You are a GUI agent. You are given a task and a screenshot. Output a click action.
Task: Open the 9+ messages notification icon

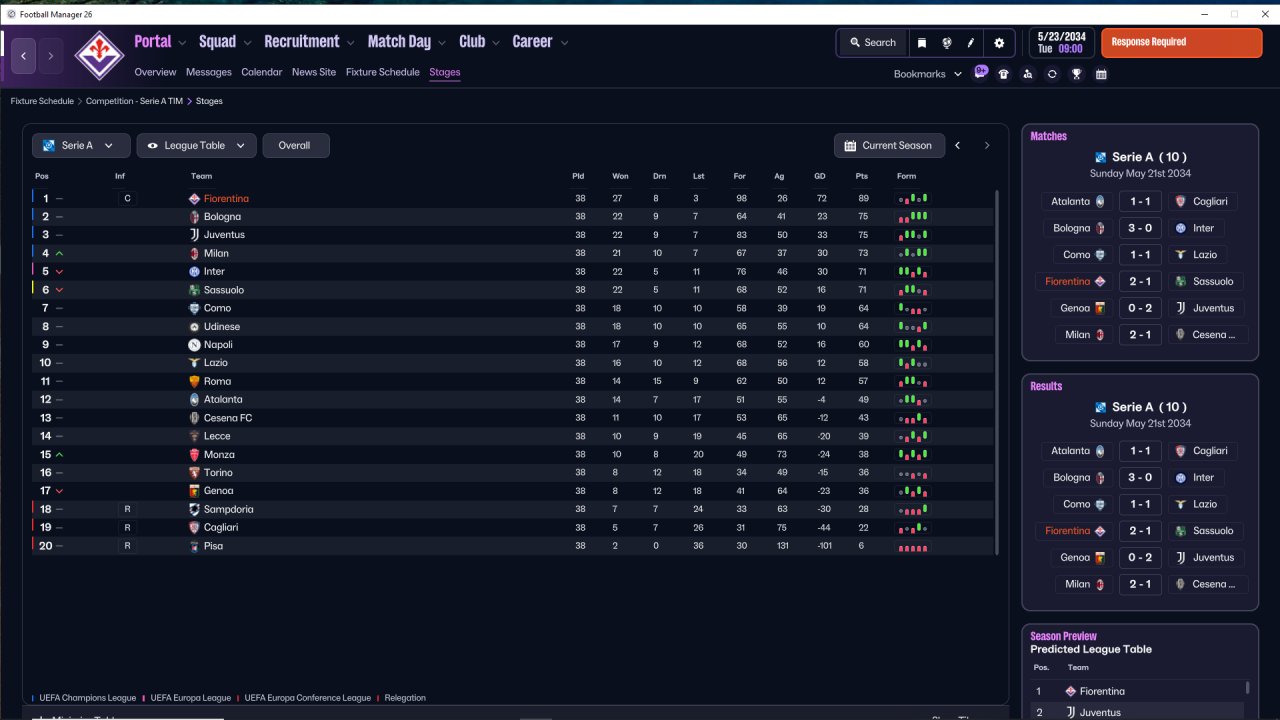point(981,73)
